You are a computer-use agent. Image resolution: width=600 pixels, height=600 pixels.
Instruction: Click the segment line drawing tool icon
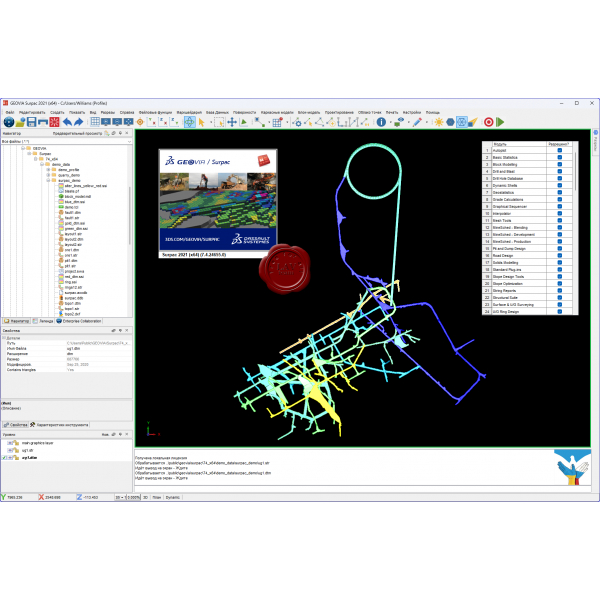[260, 122]
